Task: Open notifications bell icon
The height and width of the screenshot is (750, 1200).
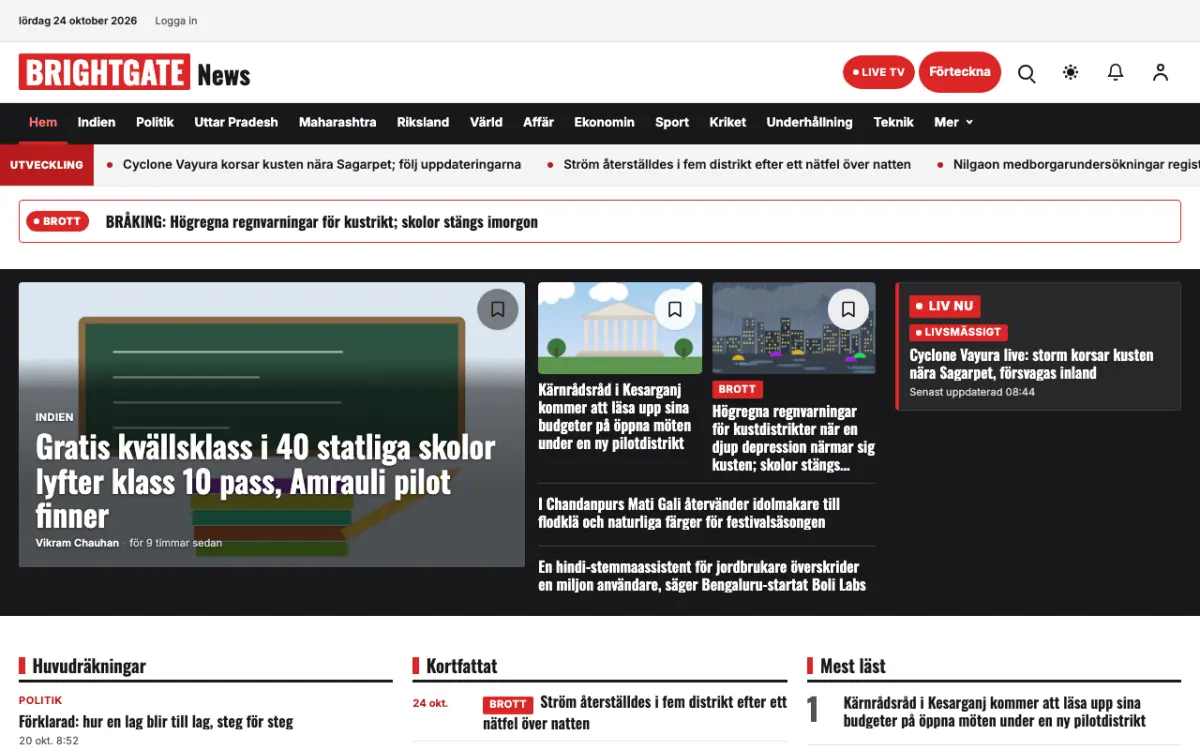Action: click(1115, 72)
